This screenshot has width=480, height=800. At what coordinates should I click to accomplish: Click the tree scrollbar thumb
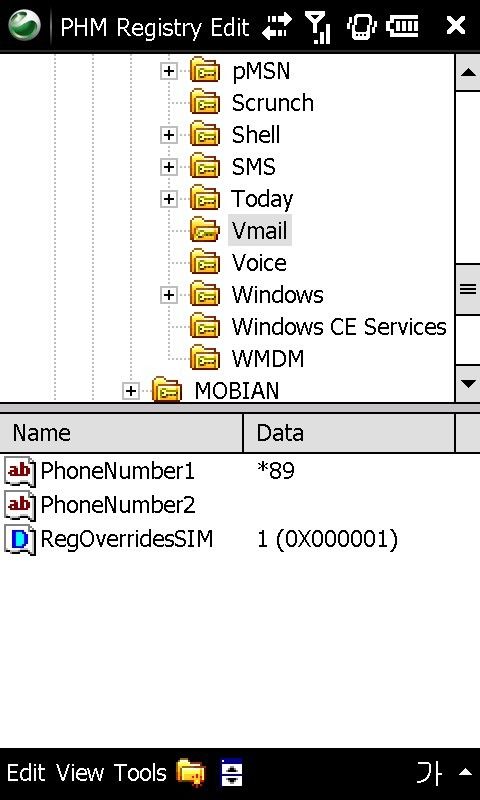[x=468, y=289]
